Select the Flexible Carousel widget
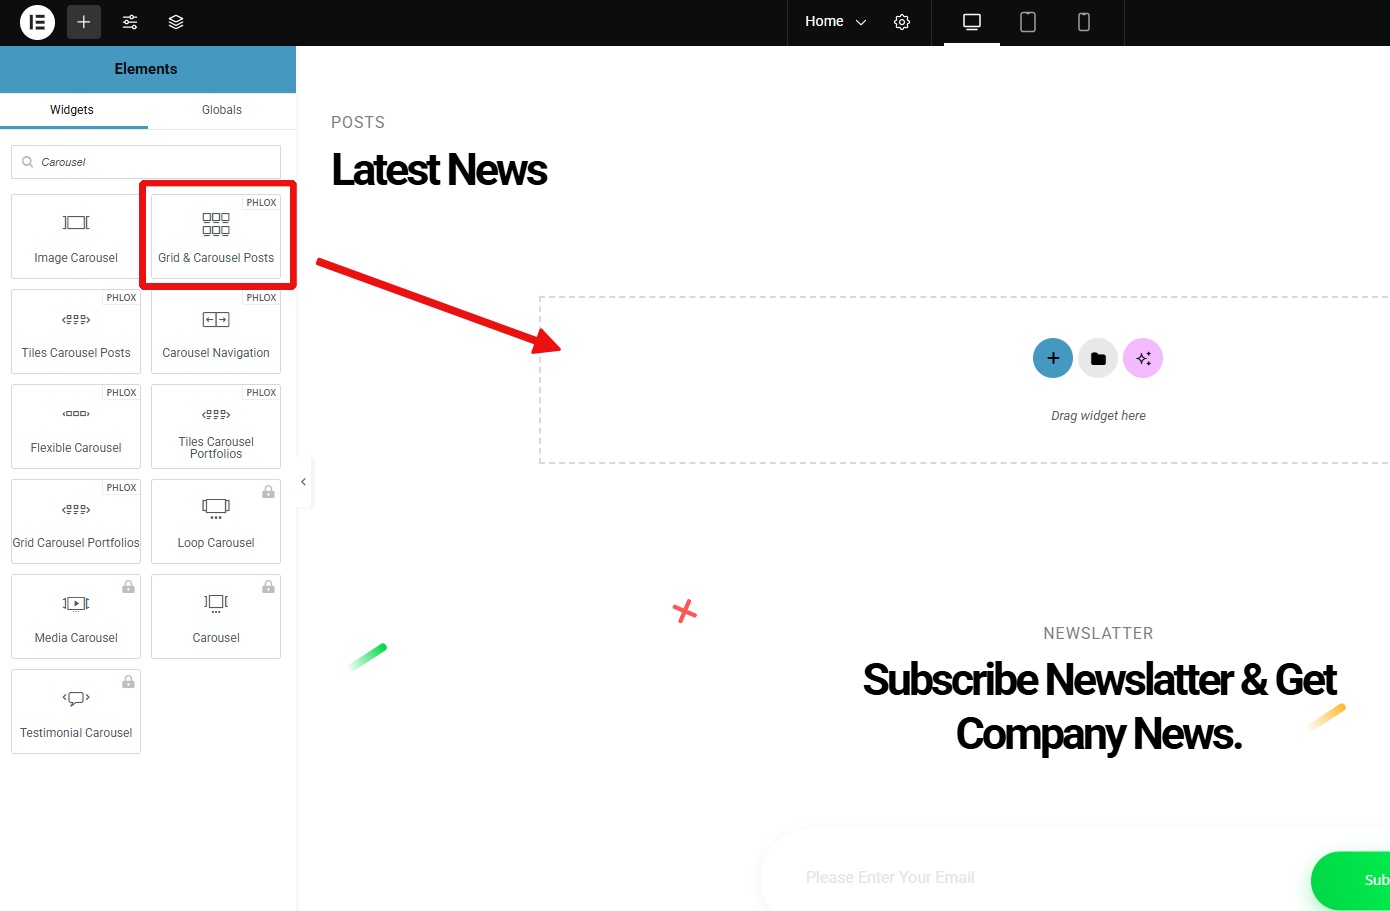 pos(76,427)
